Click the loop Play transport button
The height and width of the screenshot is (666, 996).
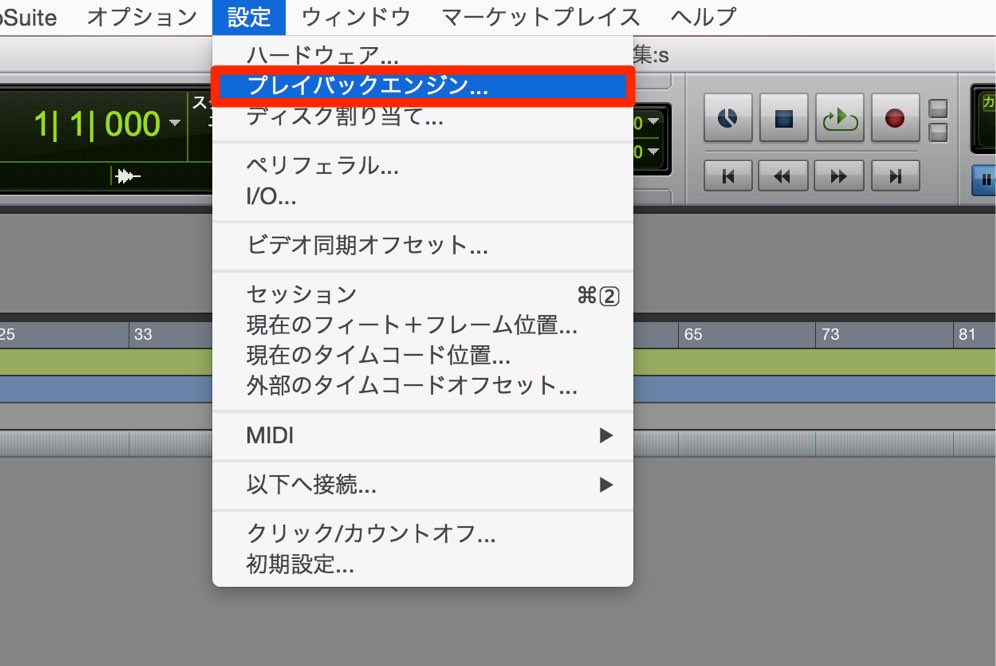840,118
